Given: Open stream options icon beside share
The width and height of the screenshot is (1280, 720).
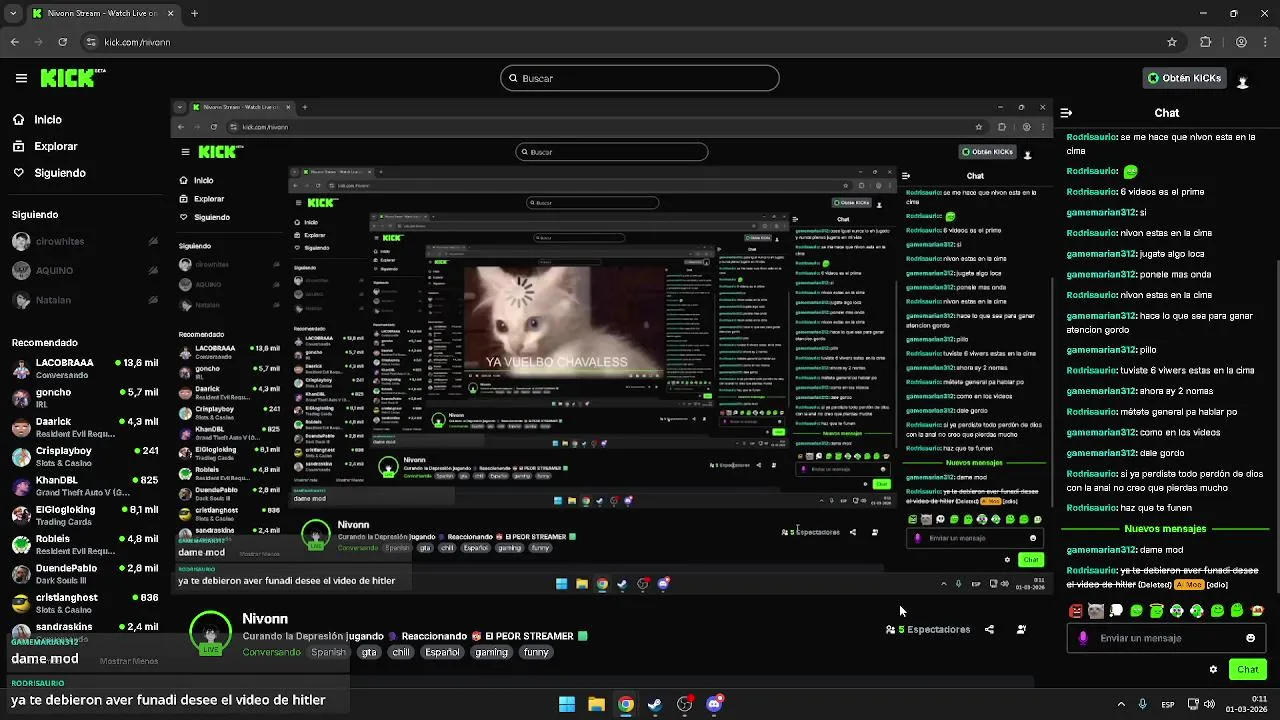Looking at the screenshot, I should click(x=1021, y=630).
